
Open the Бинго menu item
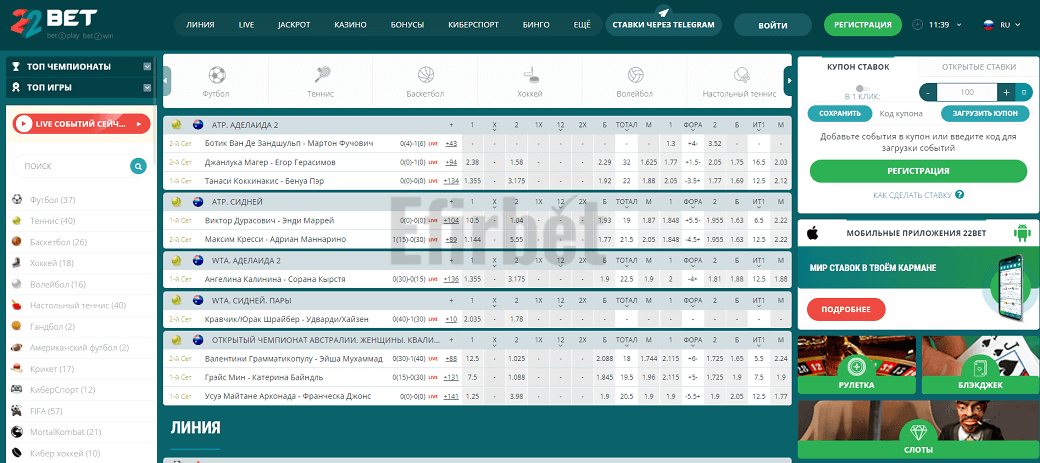point(536,25)
